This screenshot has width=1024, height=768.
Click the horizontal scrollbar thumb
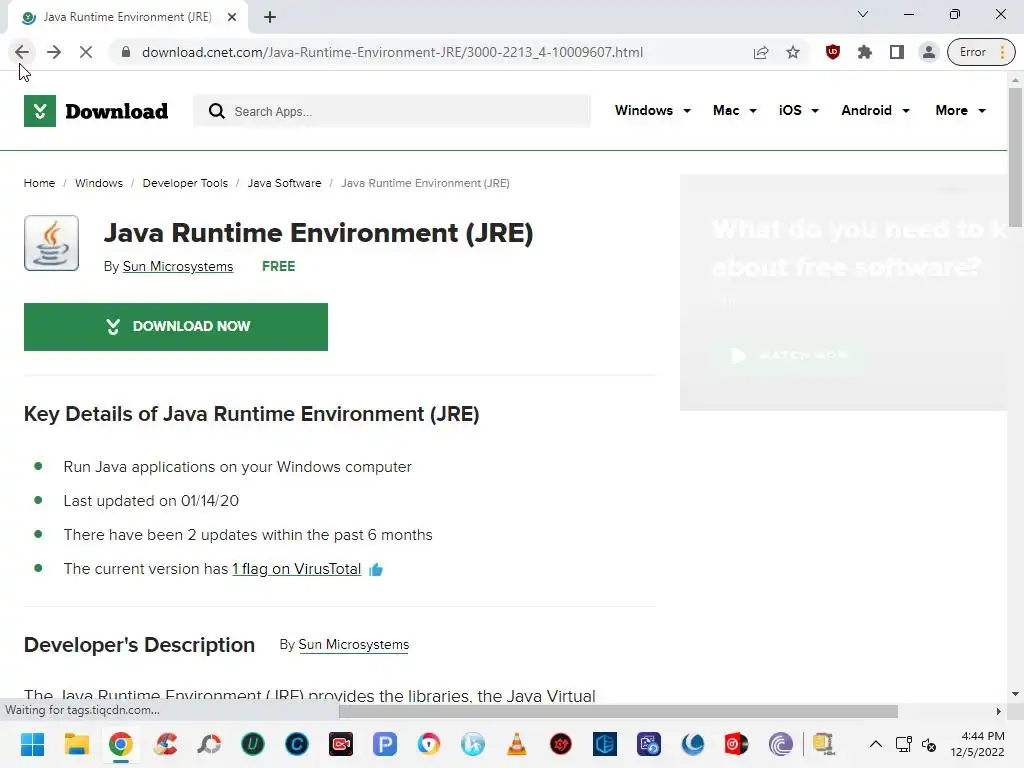(x=618, y=711)
